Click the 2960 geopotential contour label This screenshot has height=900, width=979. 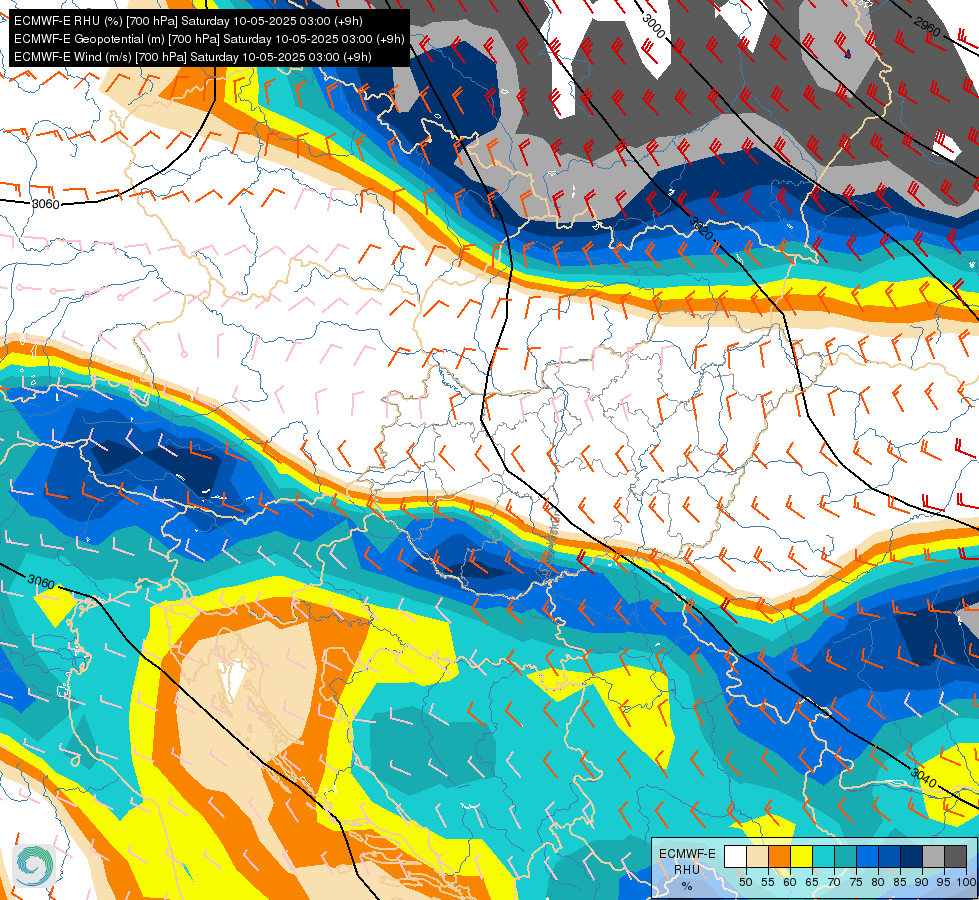coord(927,26)
